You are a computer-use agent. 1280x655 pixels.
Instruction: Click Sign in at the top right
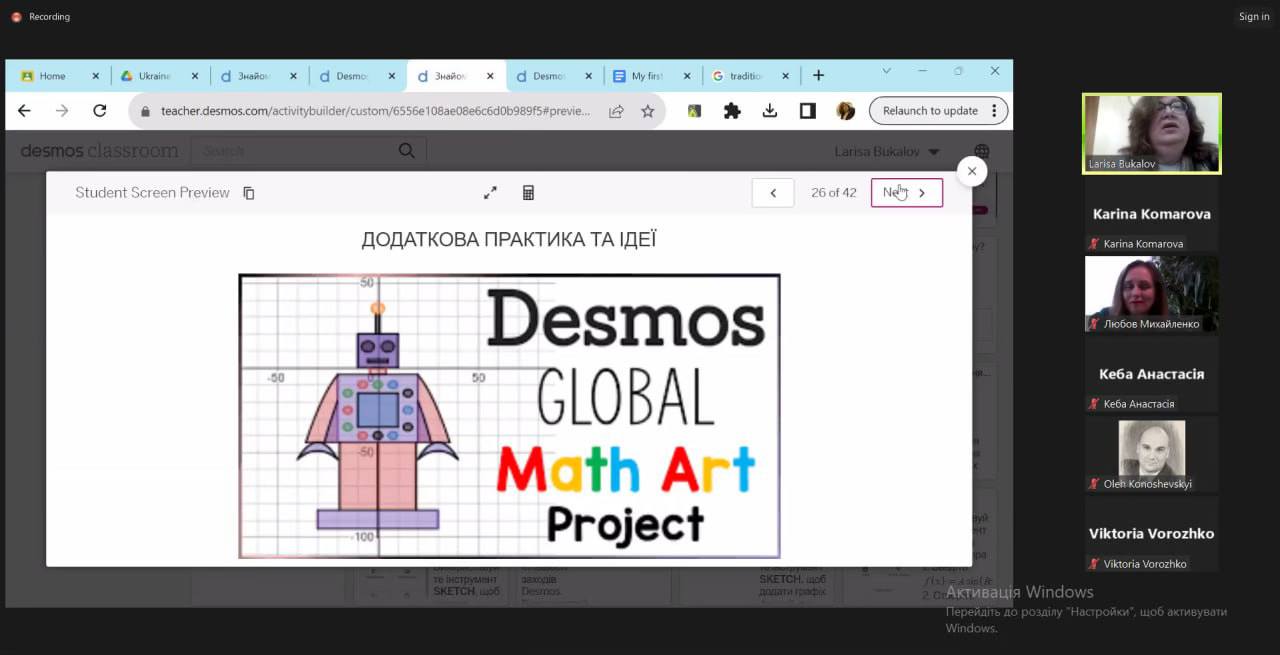[1254, 17]
